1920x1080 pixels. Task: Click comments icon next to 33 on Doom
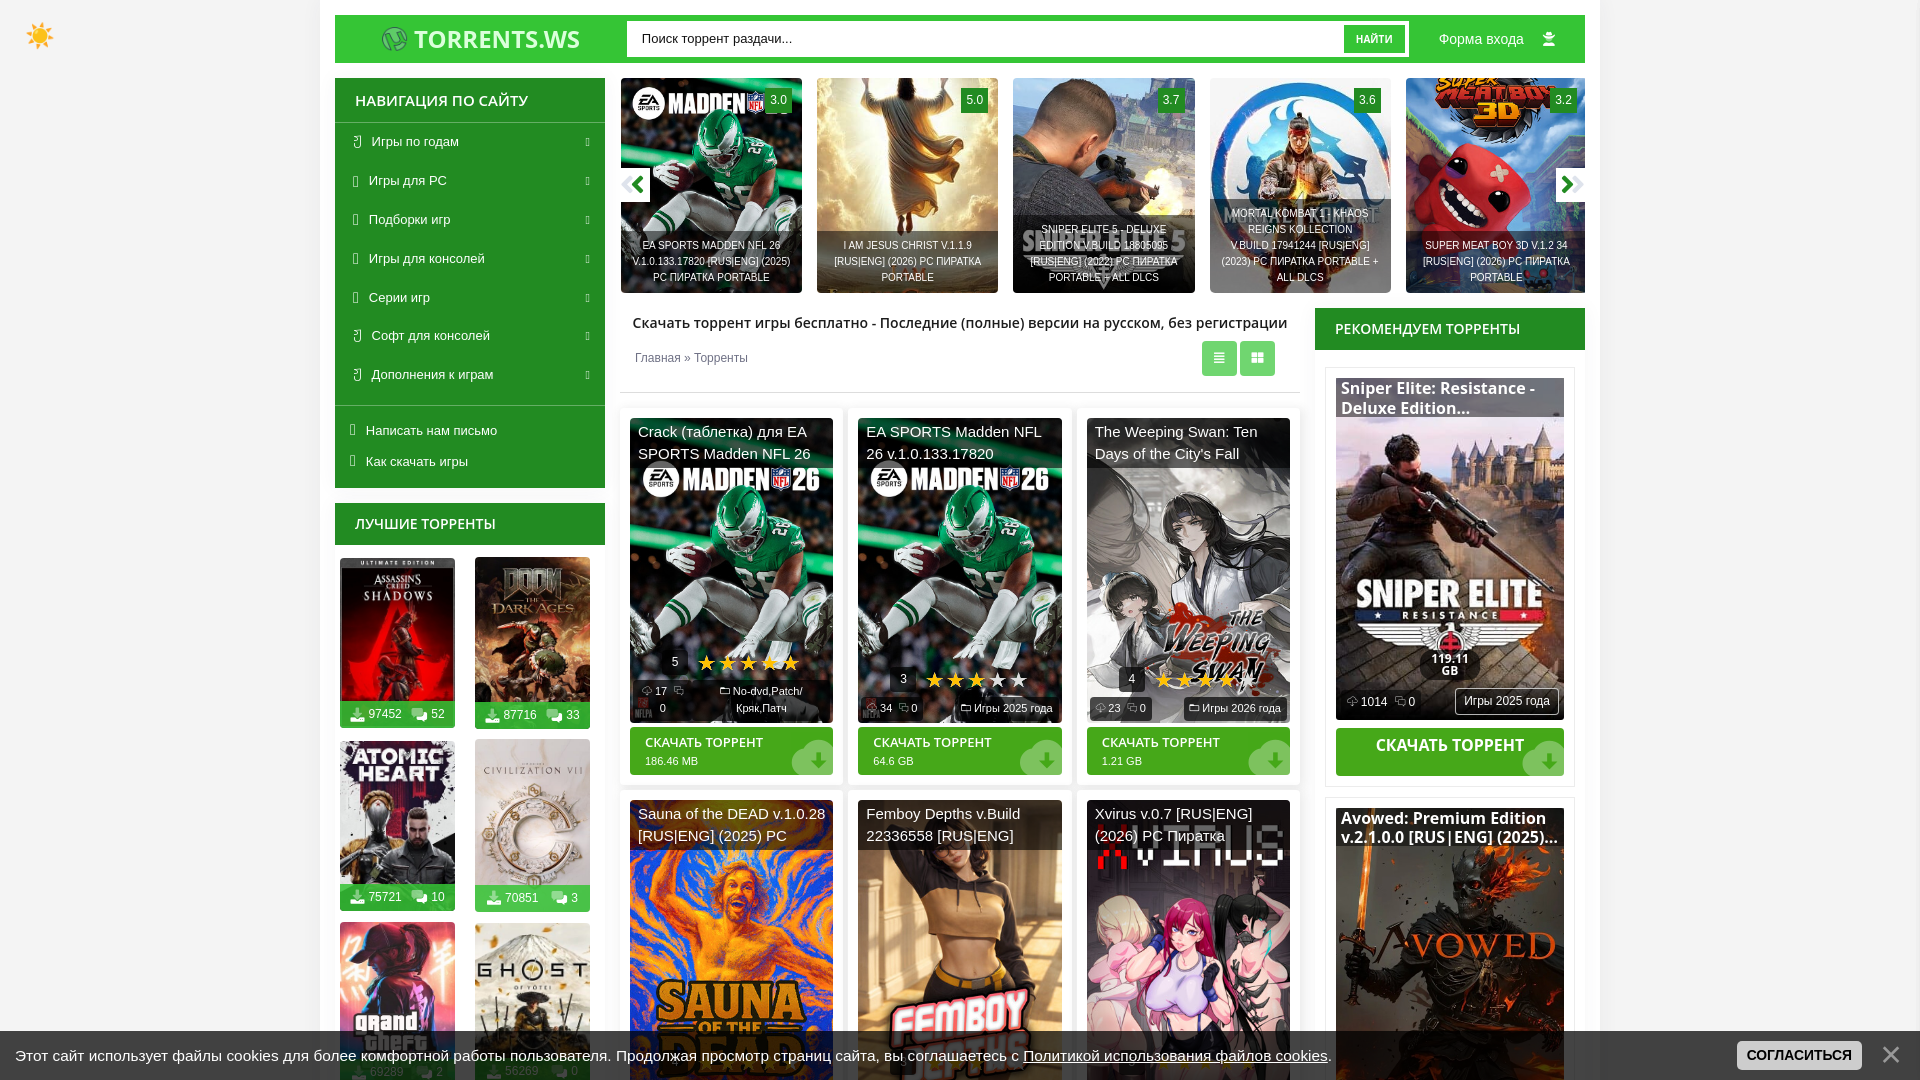click(x=554, y=715)
